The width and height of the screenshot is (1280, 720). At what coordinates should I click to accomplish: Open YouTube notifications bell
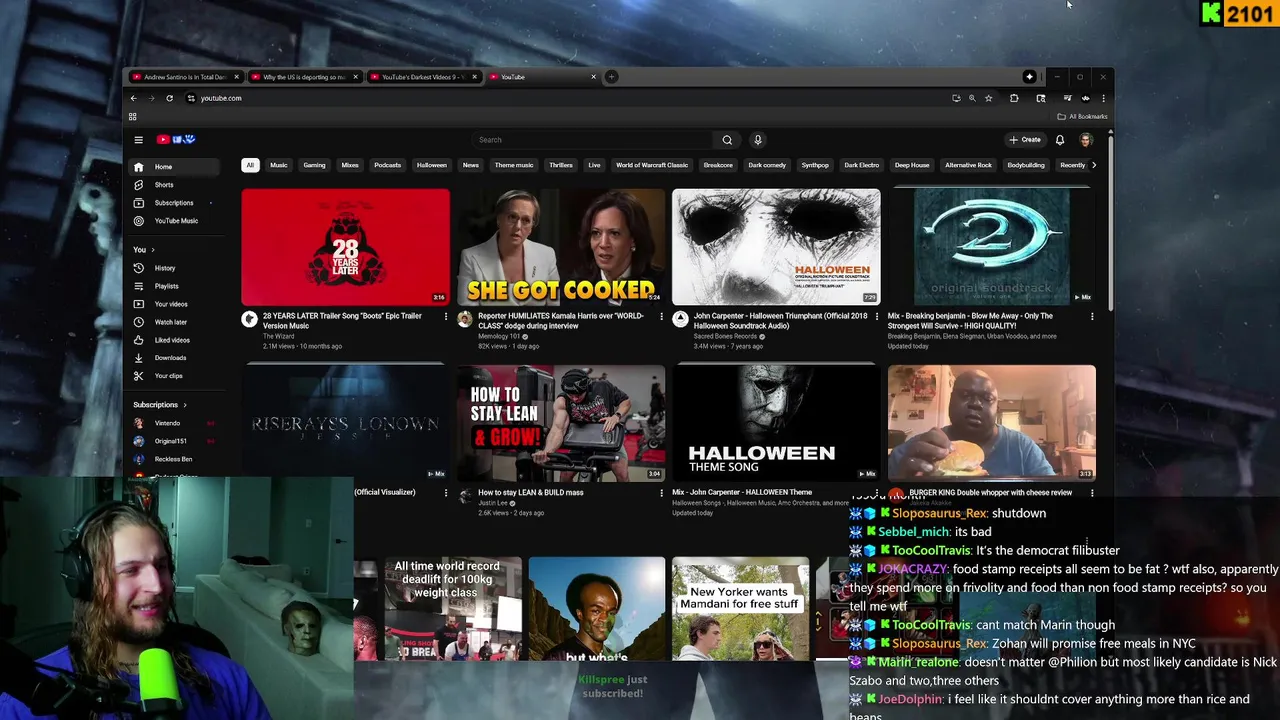1060,140
